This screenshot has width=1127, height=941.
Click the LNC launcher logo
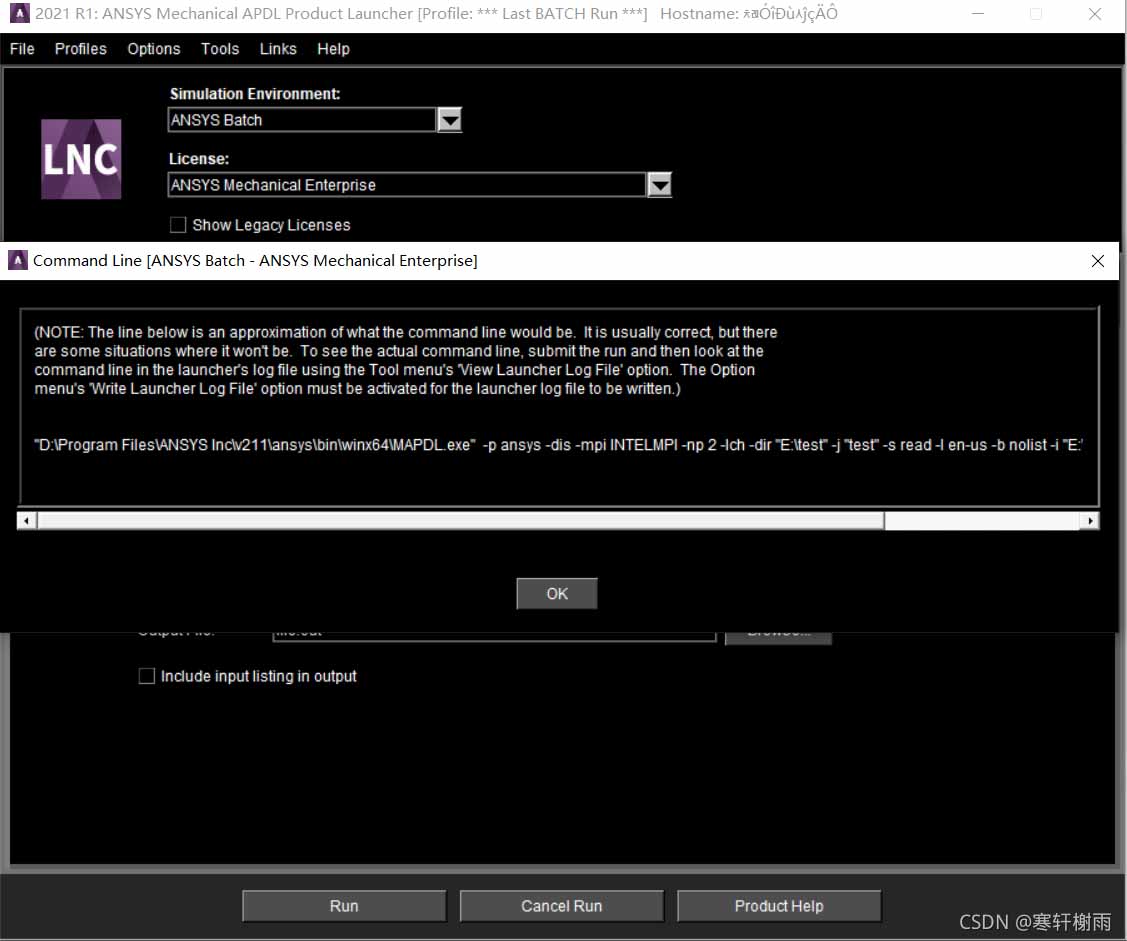coord(81,159)
